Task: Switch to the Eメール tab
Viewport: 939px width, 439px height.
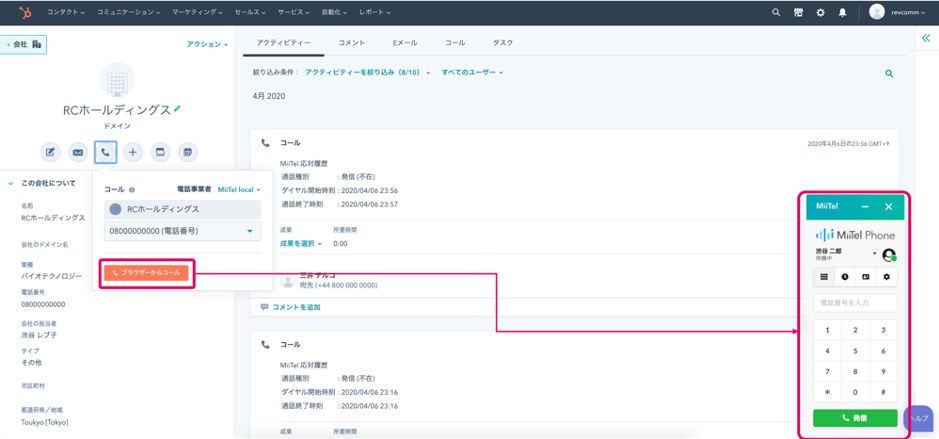Action: pyautogui.click(x=405, y=43)
